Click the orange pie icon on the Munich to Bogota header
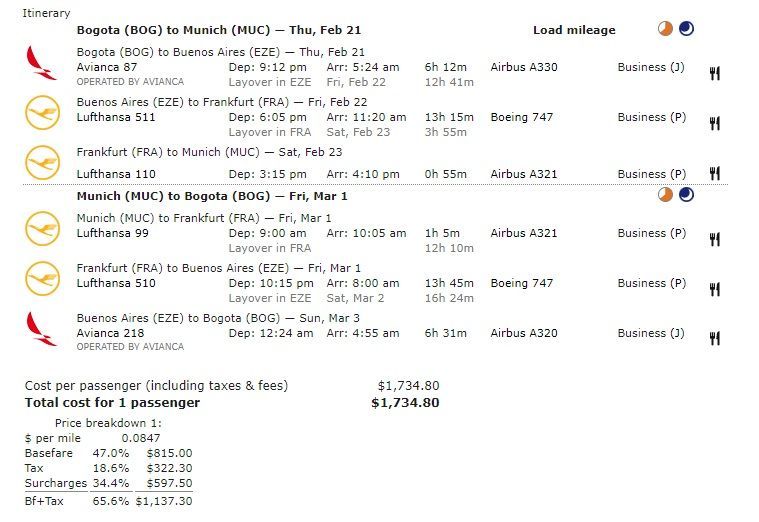The width and height of the screenshot is (759, 522). [666, 195]
